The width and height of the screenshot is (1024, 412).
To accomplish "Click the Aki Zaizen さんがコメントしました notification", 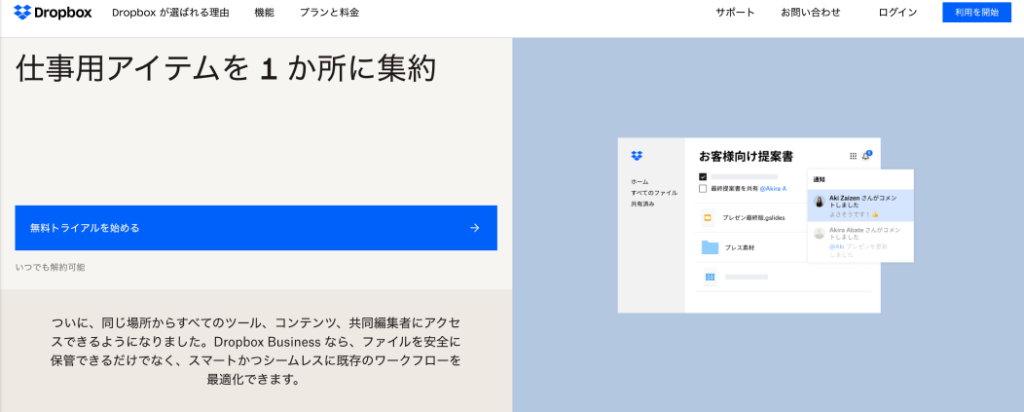I will [x=860, y=205].
